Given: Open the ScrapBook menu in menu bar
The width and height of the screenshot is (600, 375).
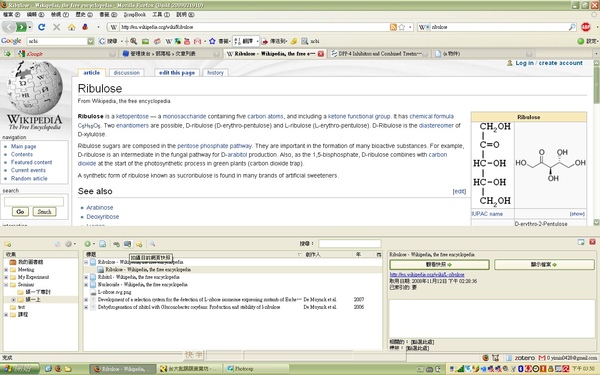Looking at the screenshot, I should pos(135,15).
